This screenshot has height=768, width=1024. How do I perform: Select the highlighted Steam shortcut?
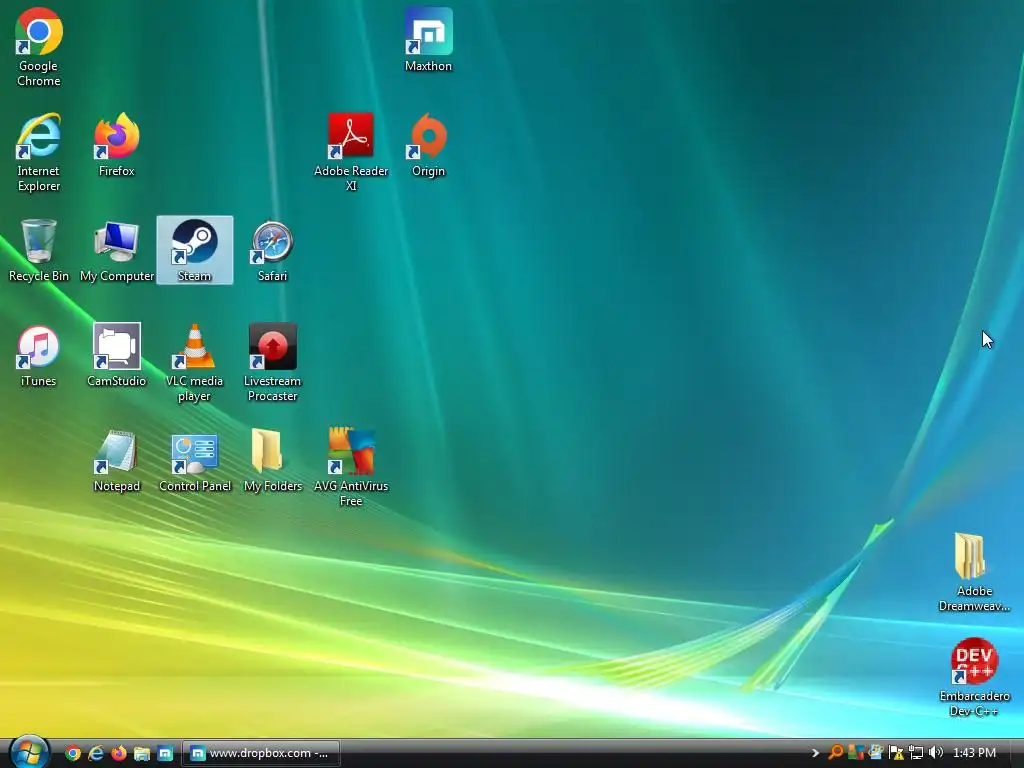click(195, 249)
